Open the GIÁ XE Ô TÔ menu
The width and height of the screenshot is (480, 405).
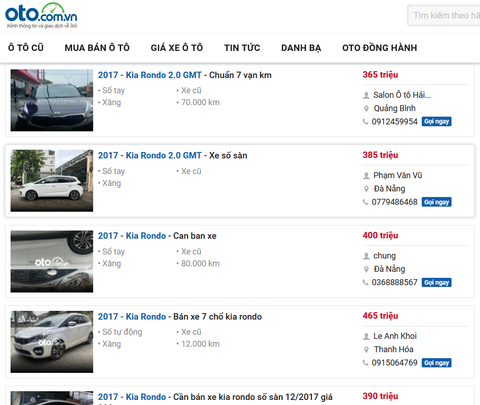click(177, 48)
